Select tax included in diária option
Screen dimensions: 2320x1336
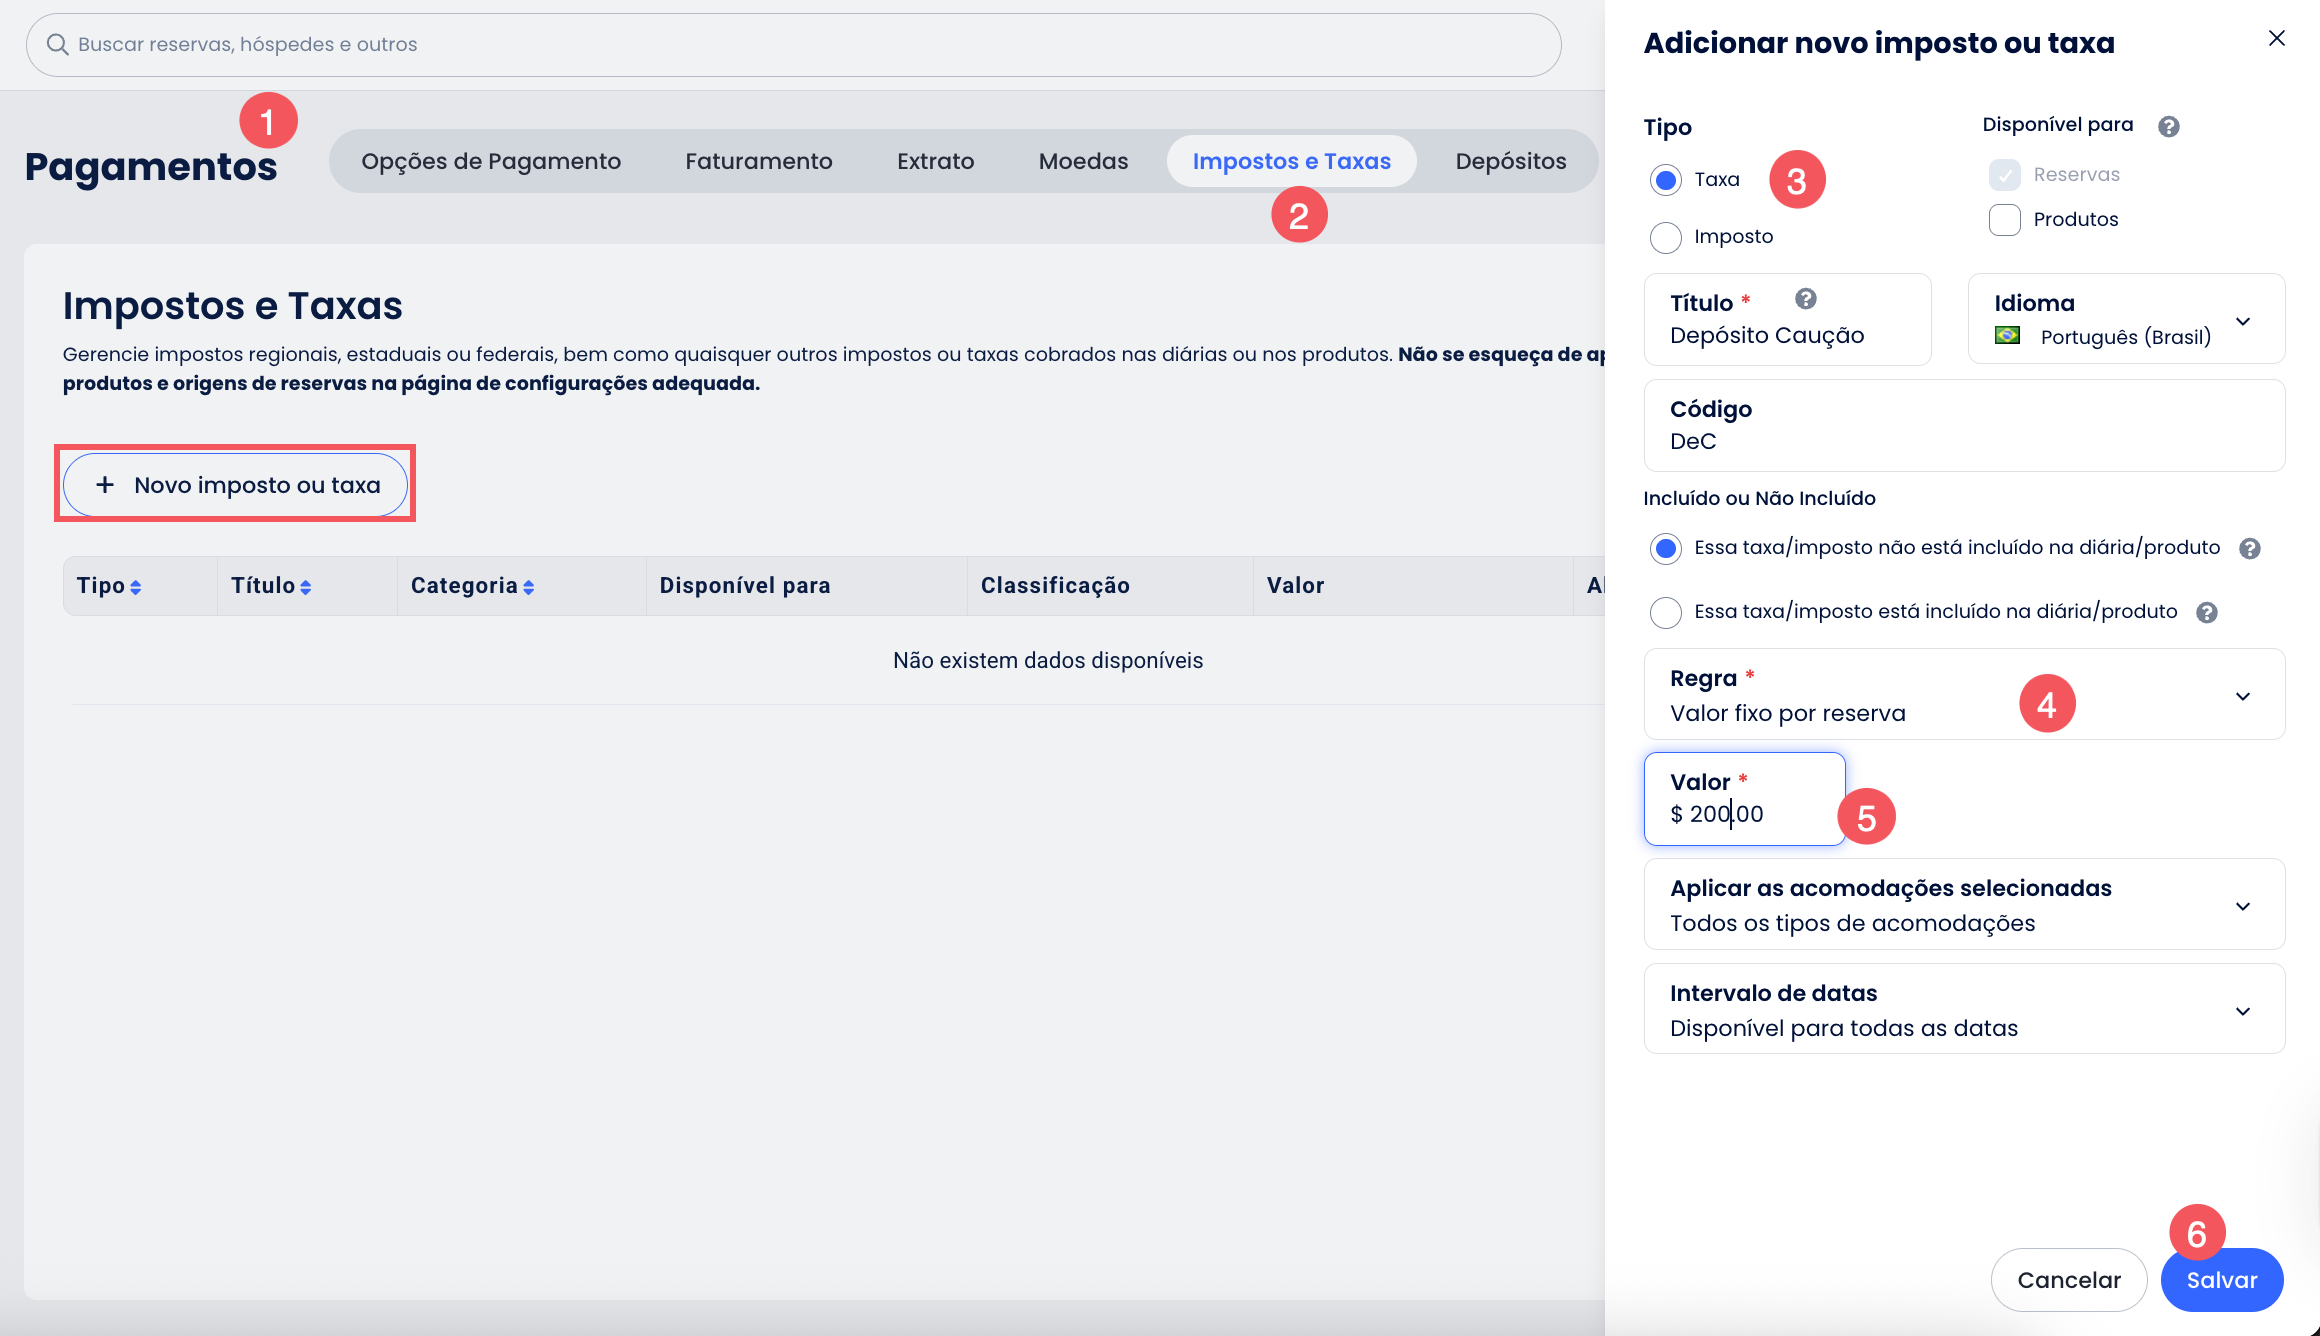(1665, 612)
